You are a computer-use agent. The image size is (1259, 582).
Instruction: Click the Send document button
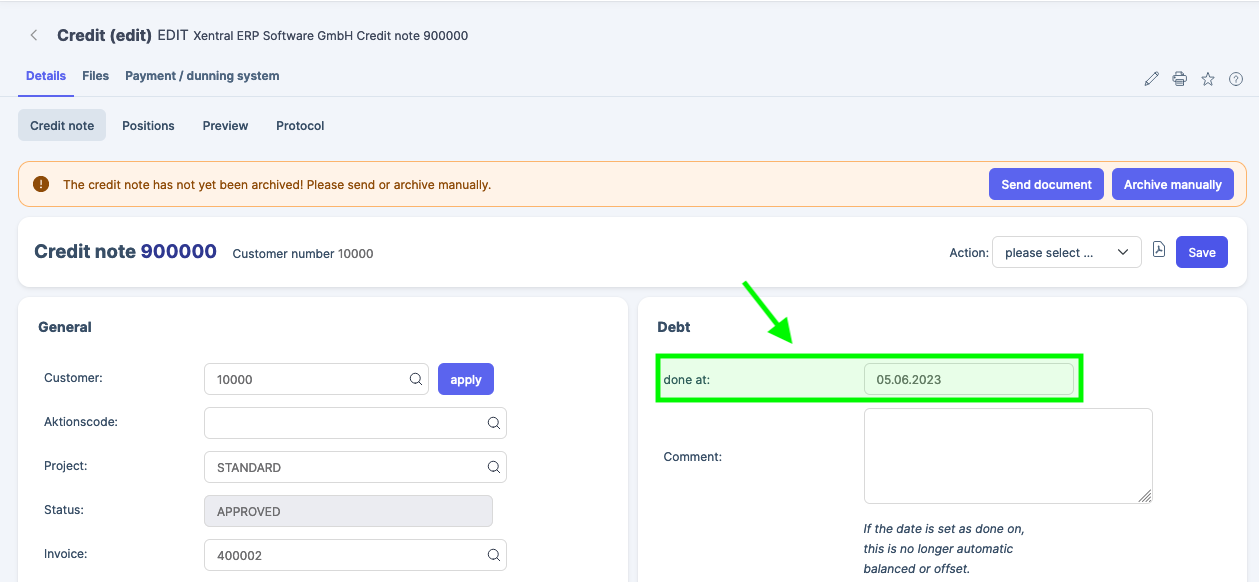(1046, 184)
